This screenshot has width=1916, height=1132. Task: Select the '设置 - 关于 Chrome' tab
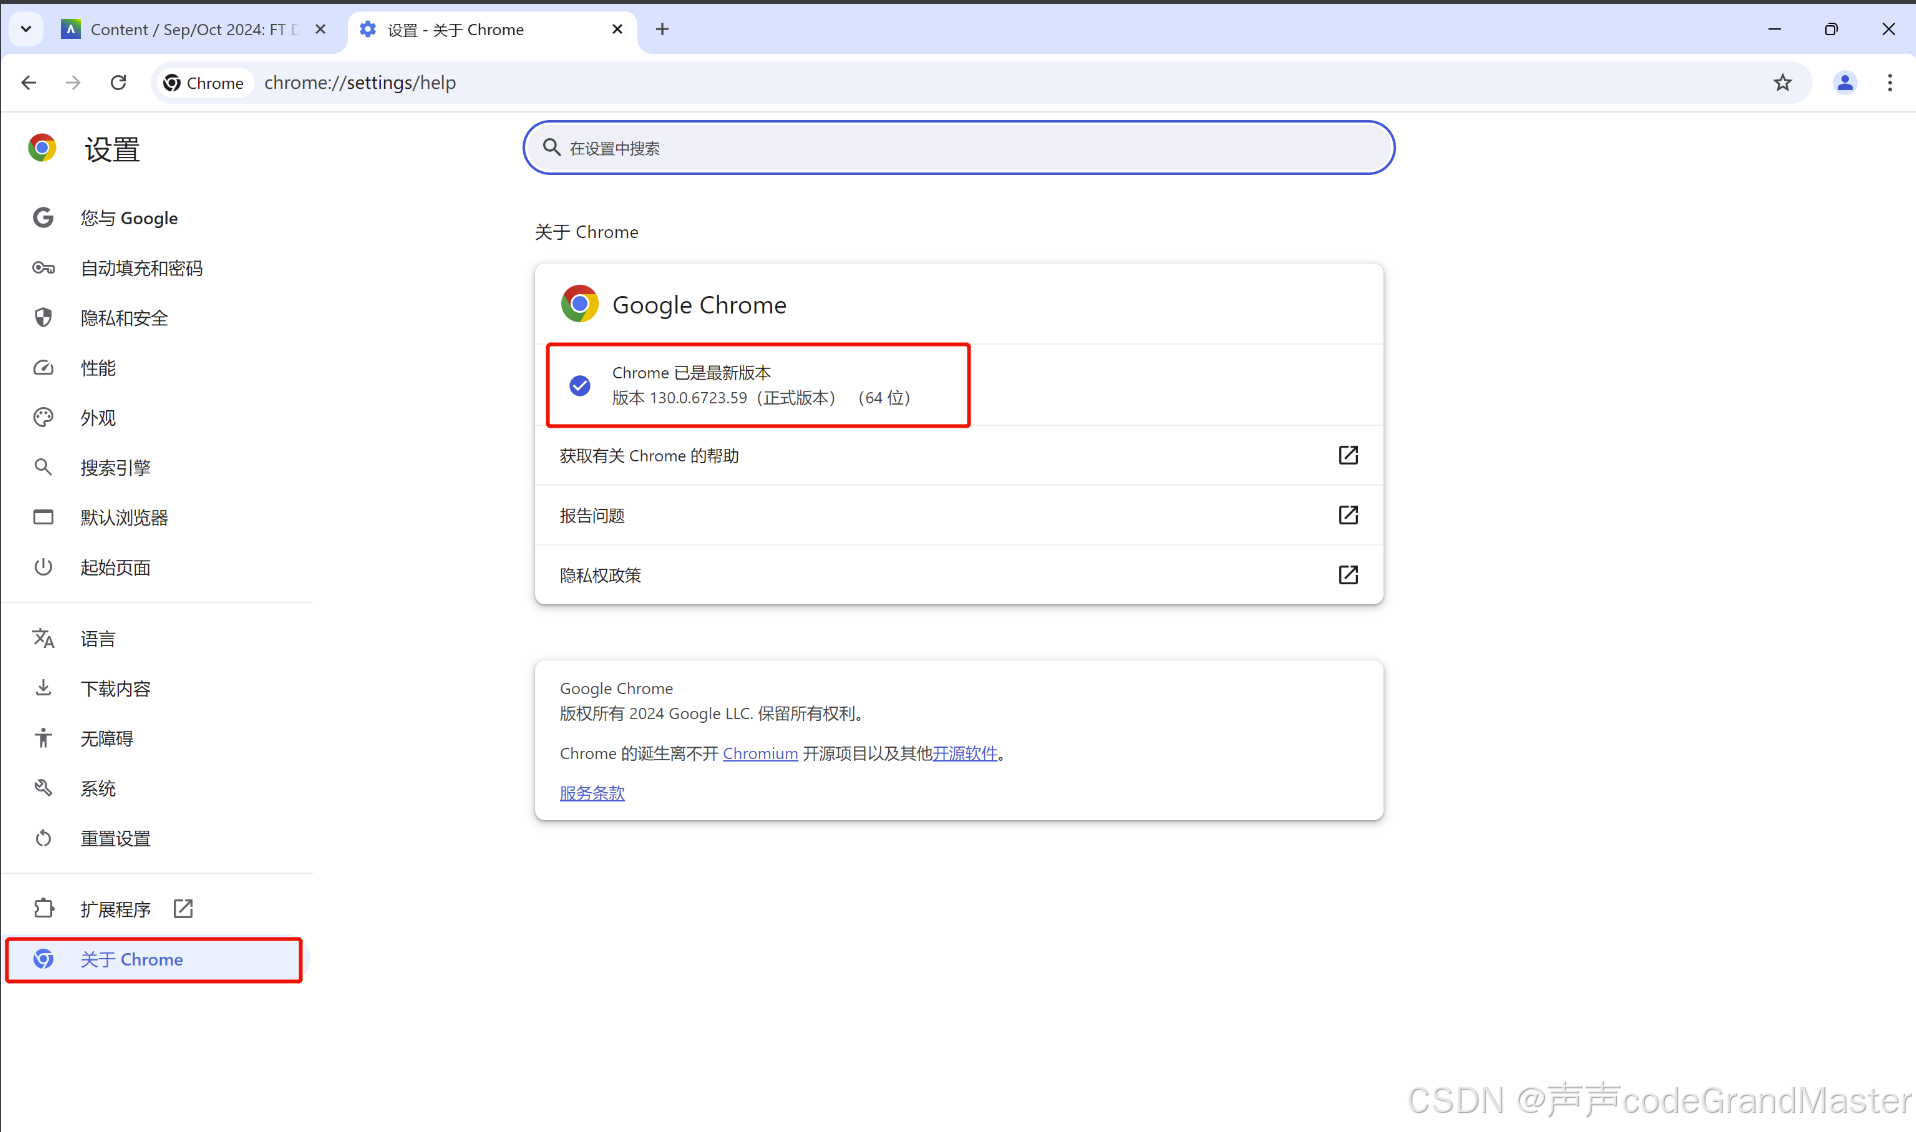click(x=492, y=29)
